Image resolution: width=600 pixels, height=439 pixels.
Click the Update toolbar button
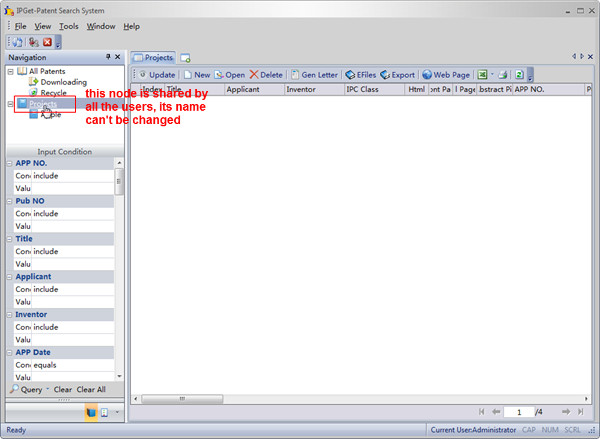pyautogui.click(x=157, y=75)
